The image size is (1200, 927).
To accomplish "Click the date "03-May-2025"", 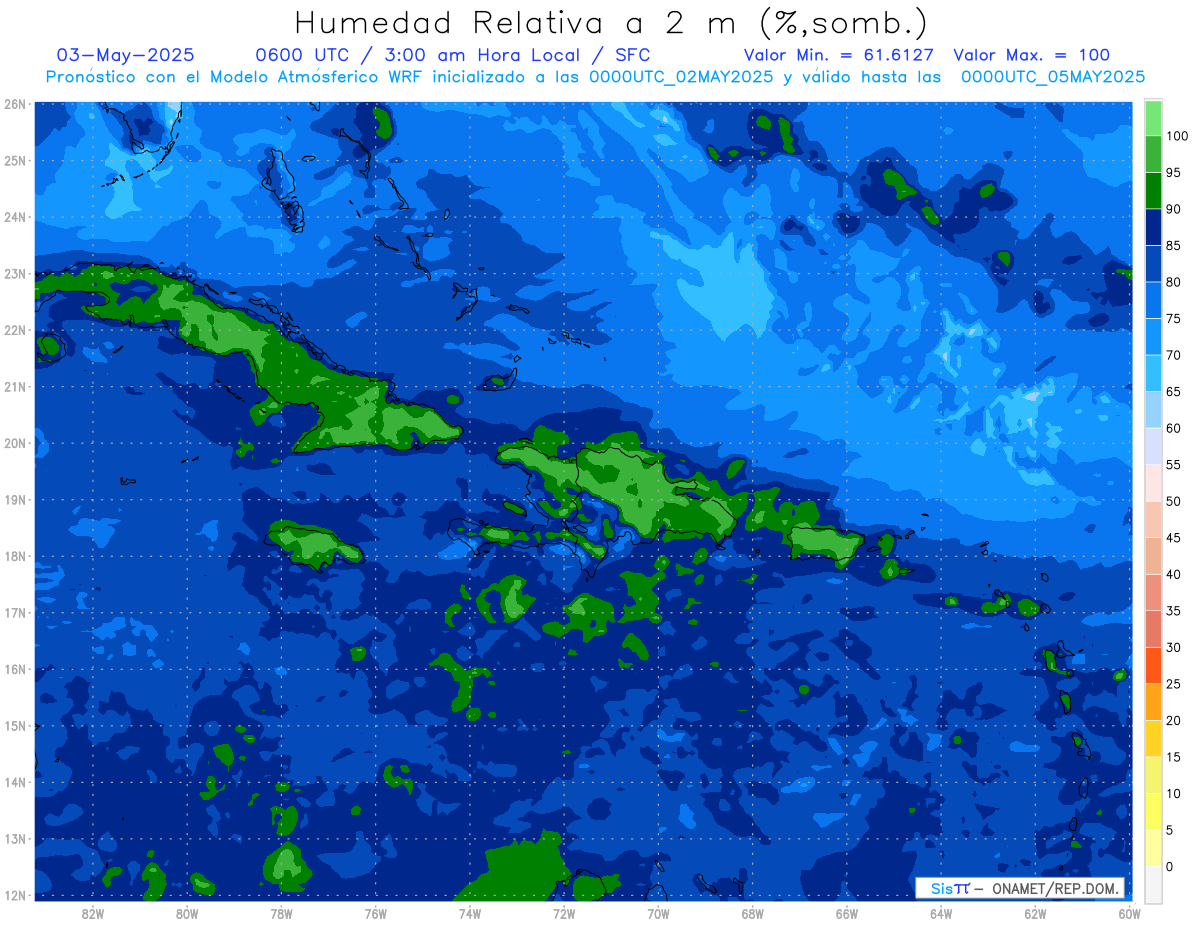I will click(126, 55).
